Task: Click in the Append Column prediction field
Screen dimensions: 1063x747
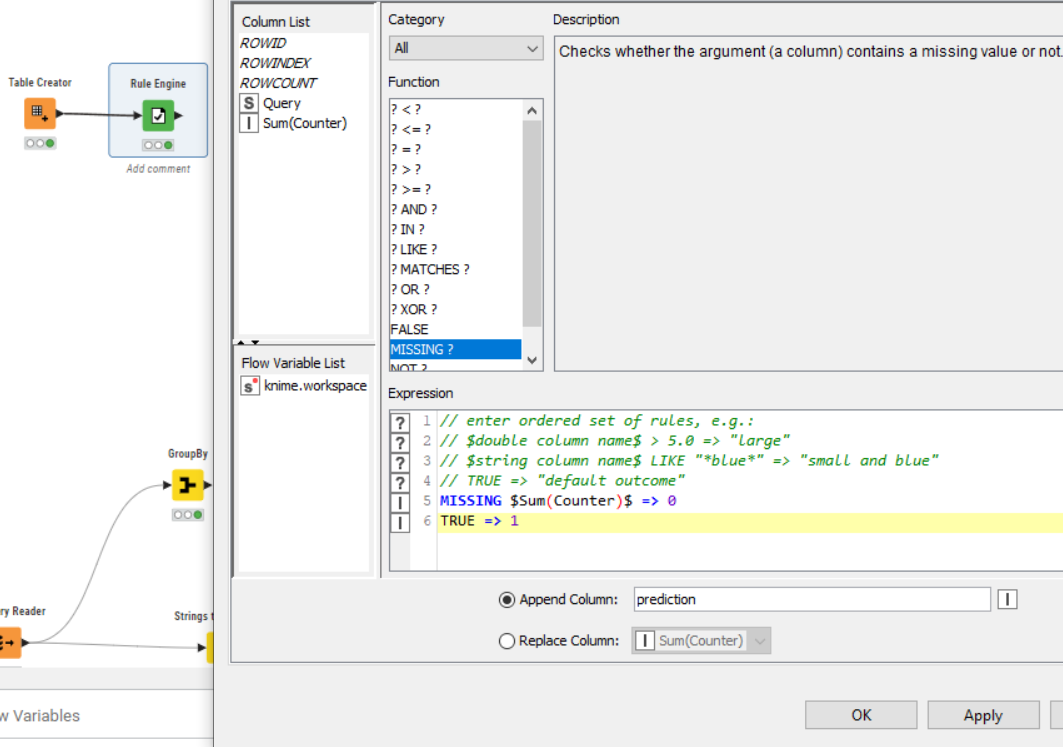Action: click(x=811, y=599)
